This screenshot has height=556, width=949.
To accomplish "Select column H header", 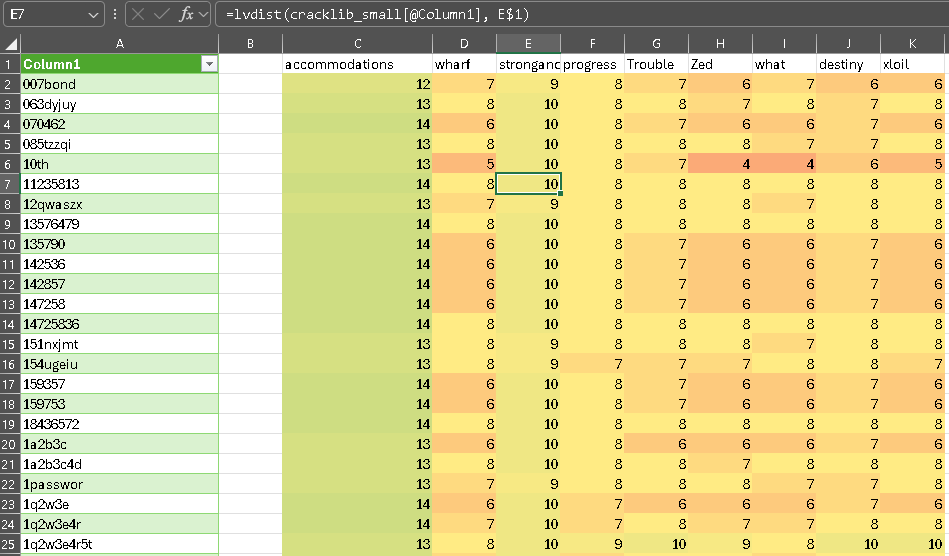I will coord(720,44).
